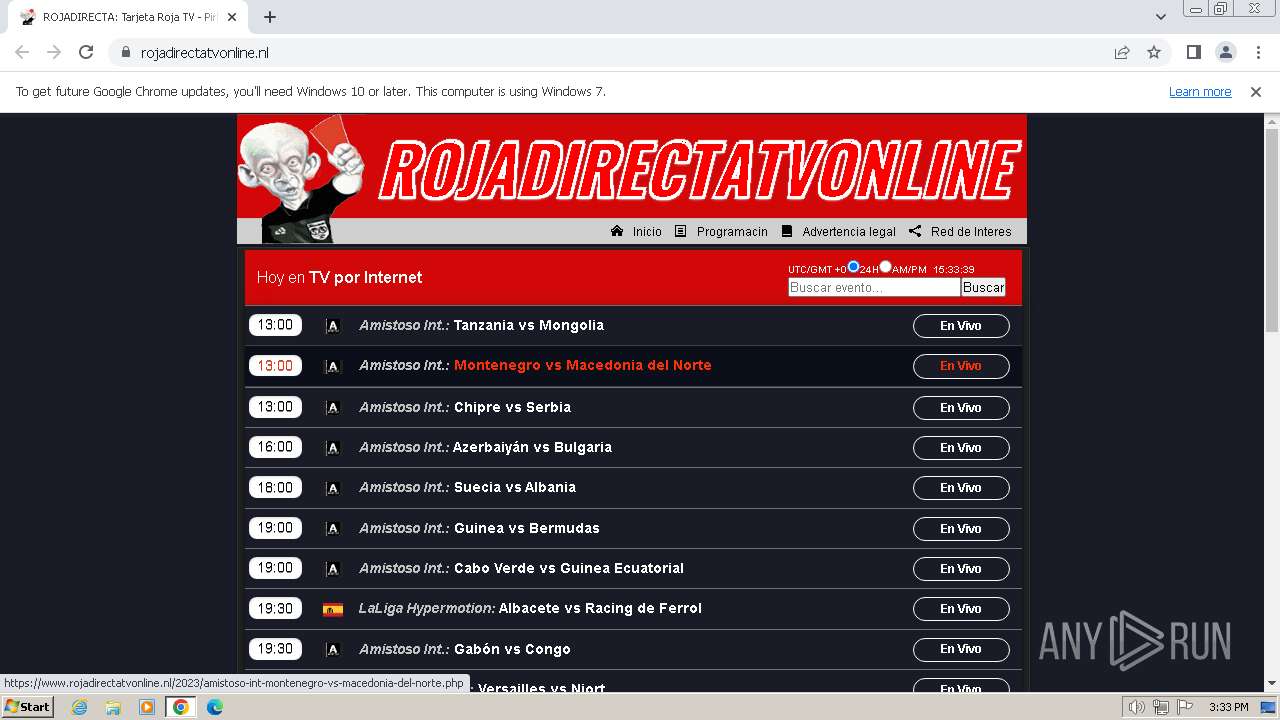Image resolution: width=1280 pixels, height=720 pixels.
Task: Click the Action Center flag tray icon
Action: tap(1185, 707)
